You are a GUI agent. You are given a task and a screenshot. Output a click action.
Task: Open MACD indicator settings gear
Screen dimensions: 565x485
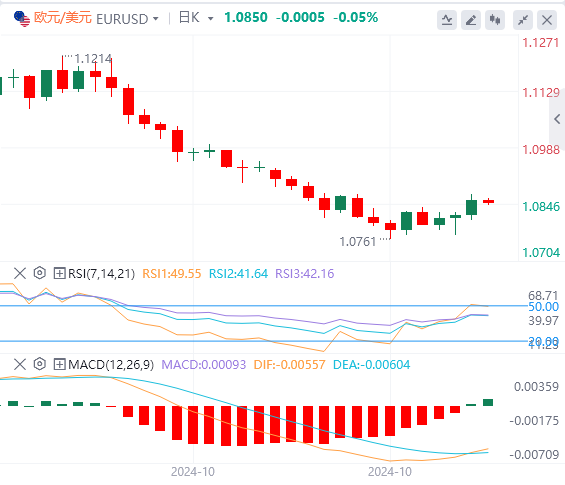pos(40,364)
